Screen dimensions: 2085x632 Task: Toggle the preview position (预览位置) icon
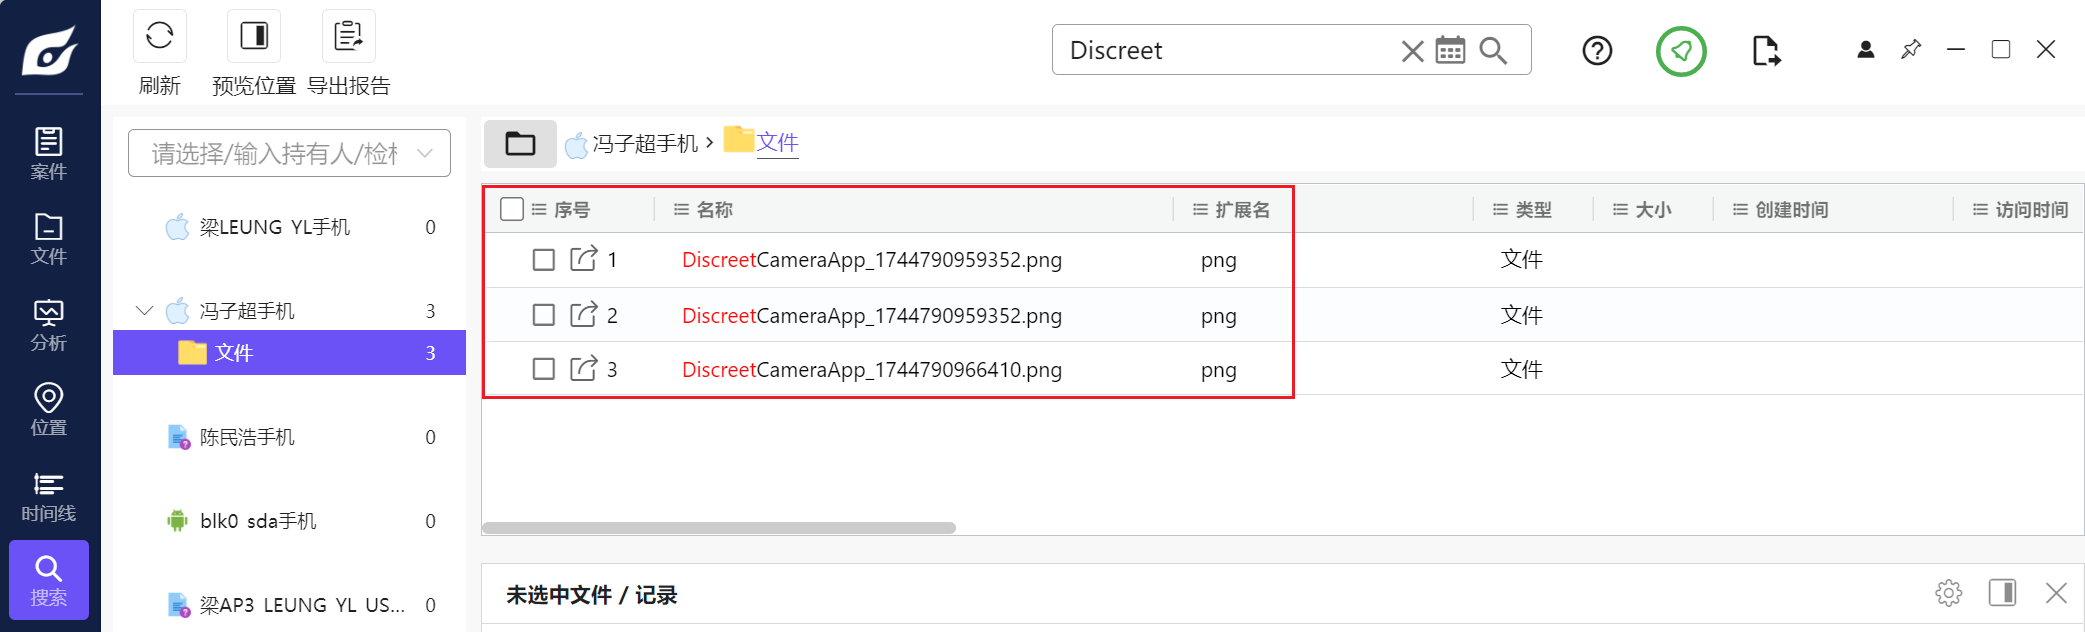click(x=254, y=37)
